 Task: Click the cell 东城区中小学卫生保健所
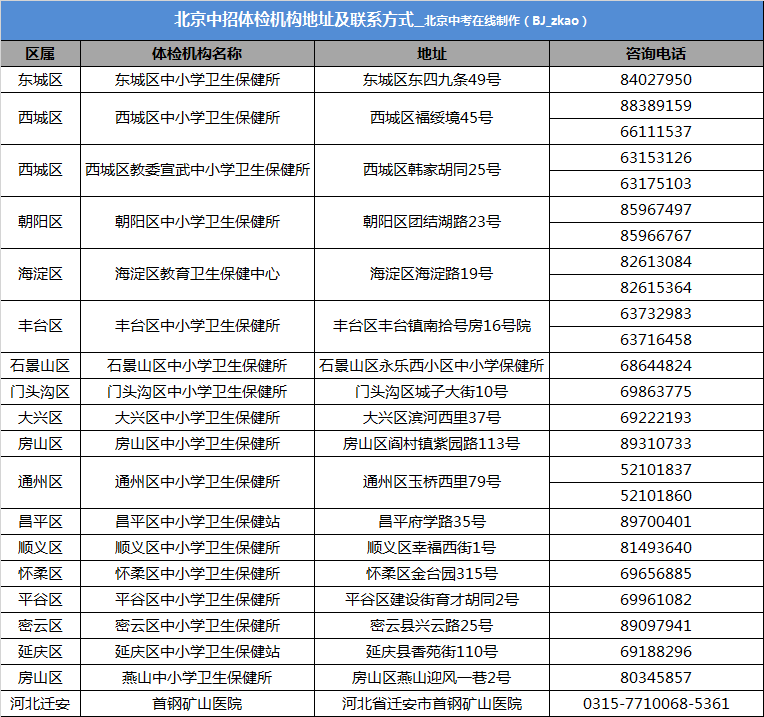[x=197, y=80]
